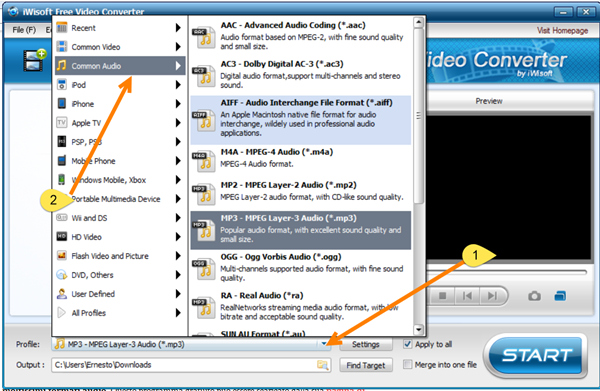Expand the All Profiles submenu arrow
Viewport: 600px width, 391px height.
click(x=178, y=313)
